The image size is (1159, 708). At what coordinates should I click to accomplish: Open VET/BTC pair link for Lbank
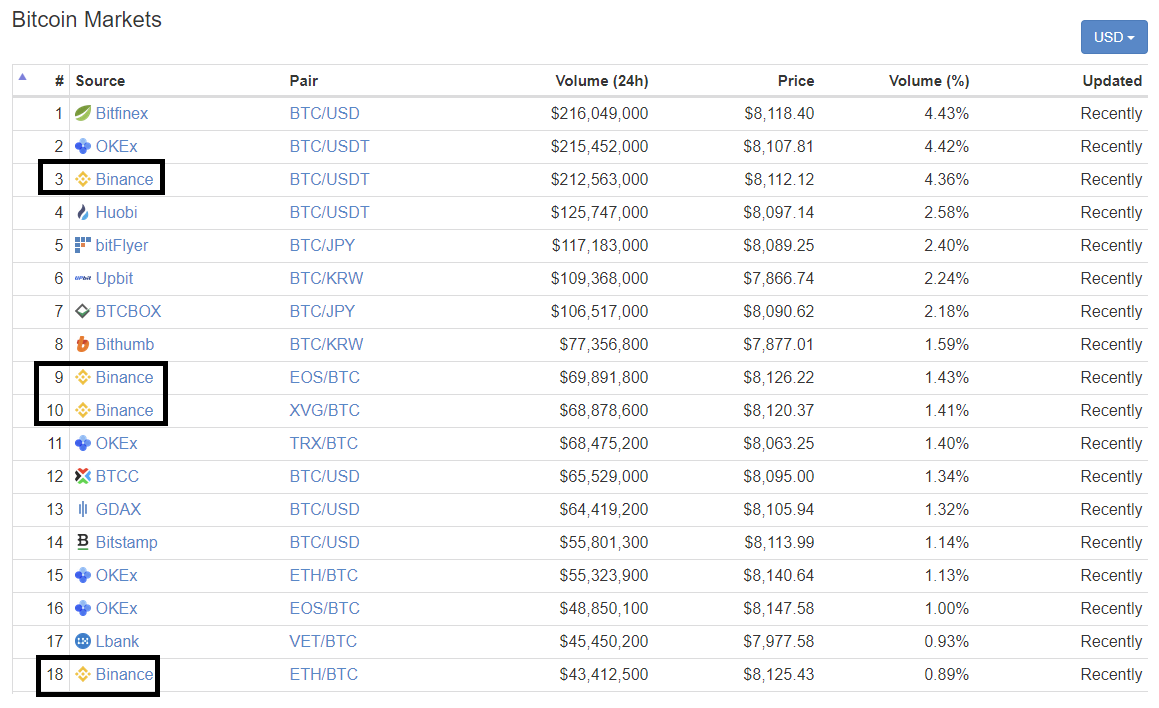[323, 641]
